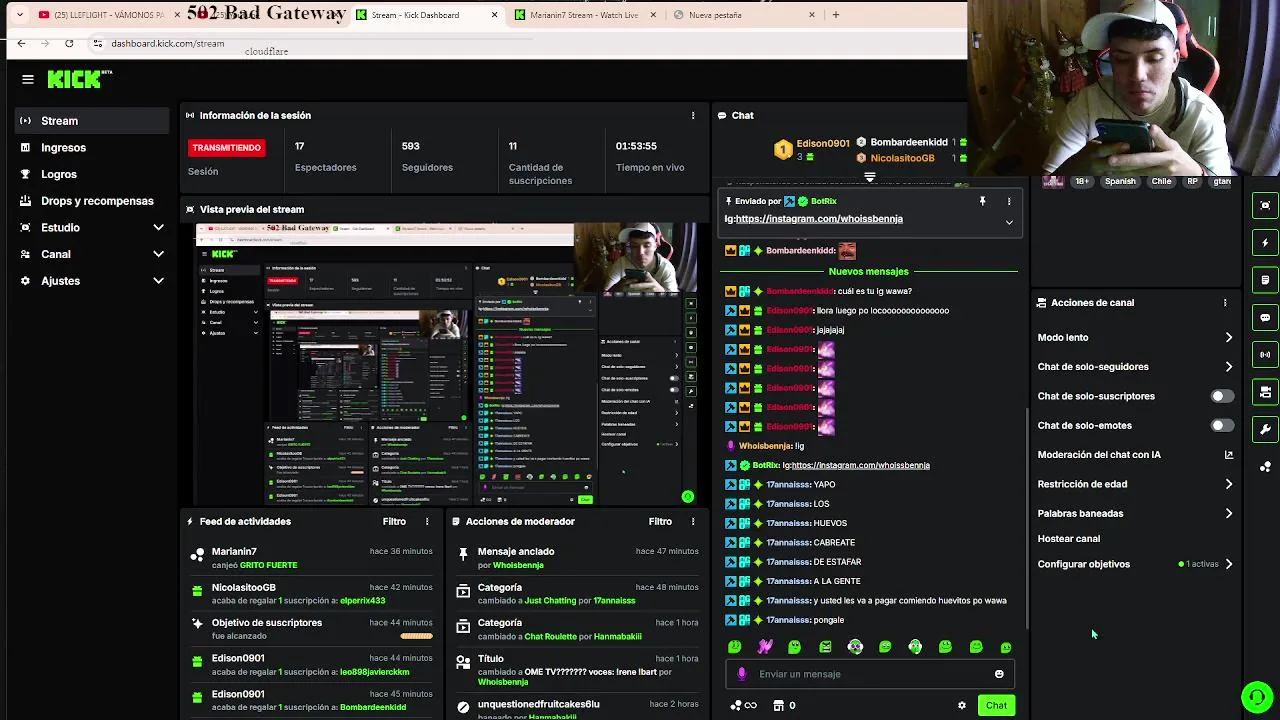Click Hostear canal
This screenshot has height=720, width=1280.
1069,539
